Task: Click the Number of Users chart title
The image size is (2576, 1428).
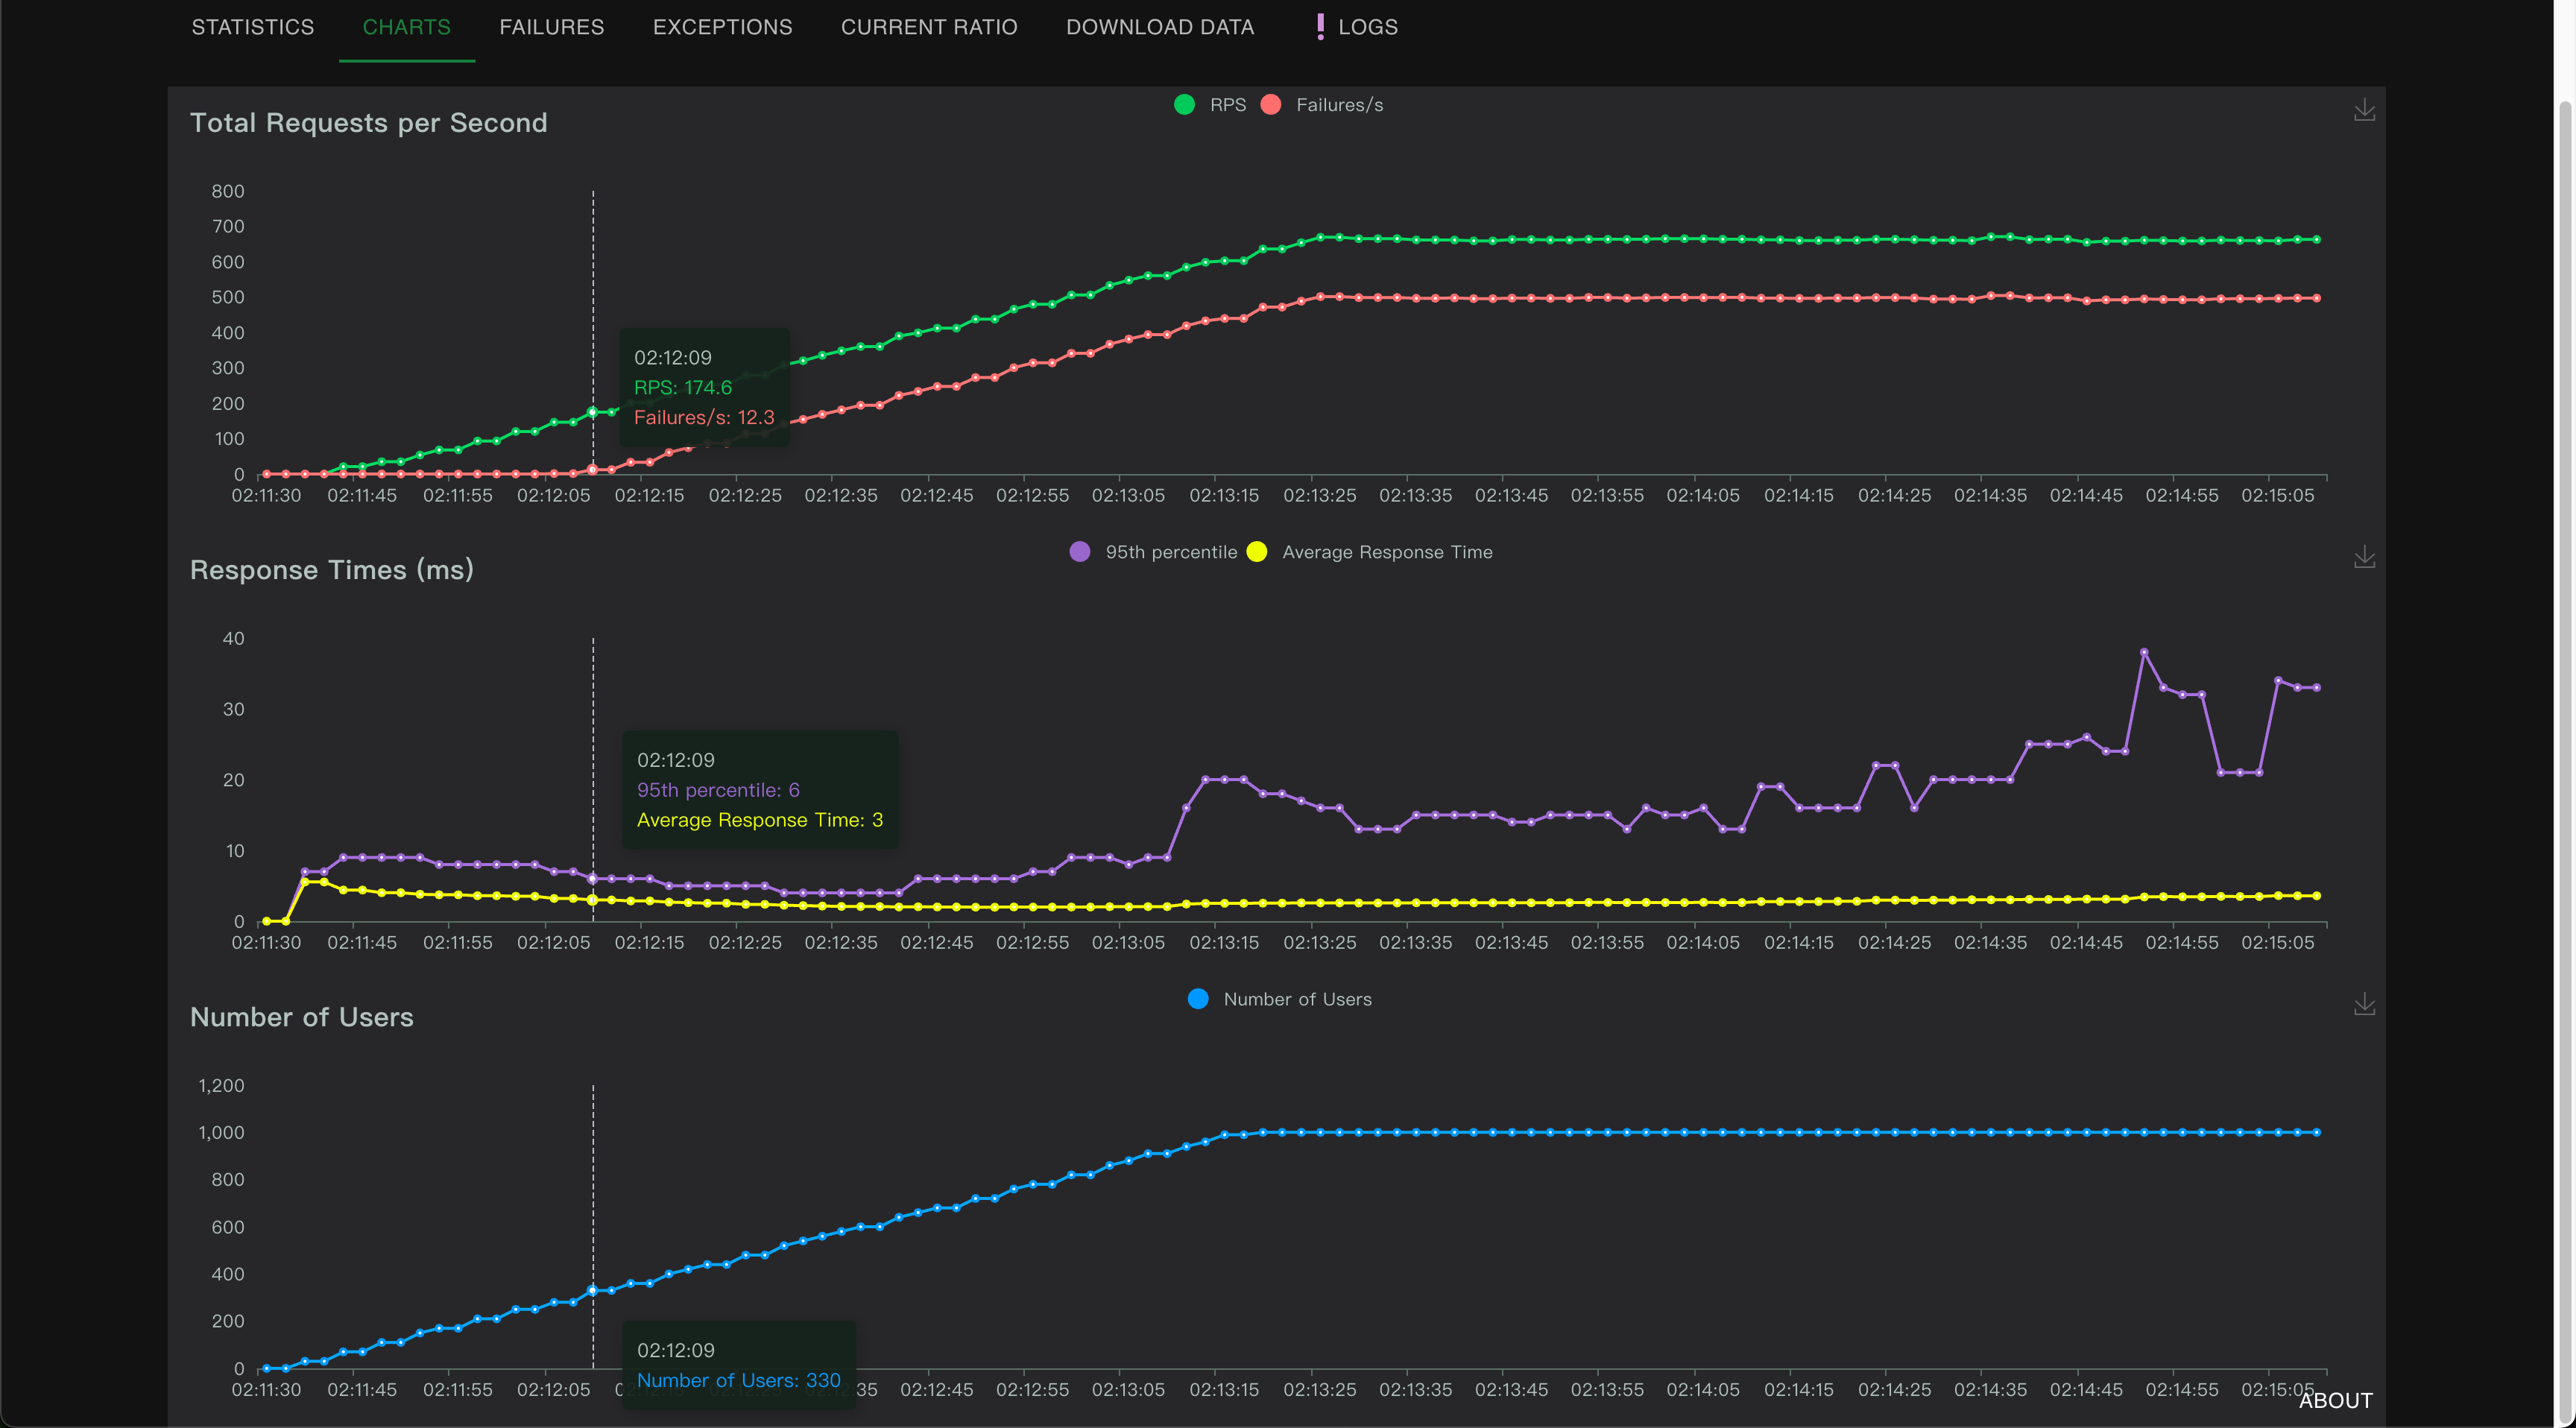Action: coord(302,1017)
